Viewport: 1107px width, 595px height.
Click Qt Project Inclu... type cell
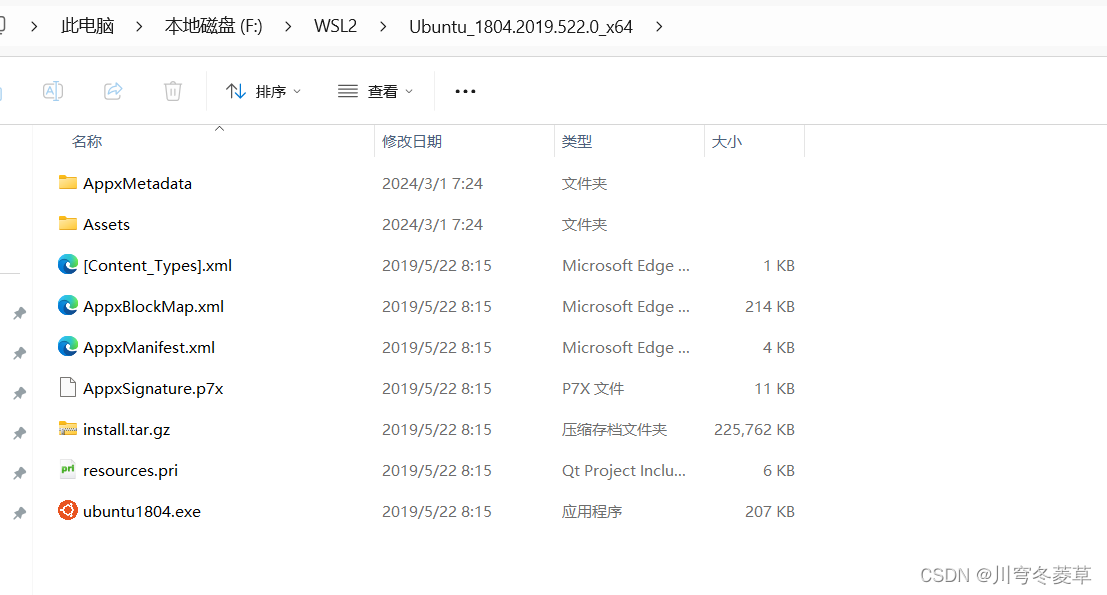point(624,470)
